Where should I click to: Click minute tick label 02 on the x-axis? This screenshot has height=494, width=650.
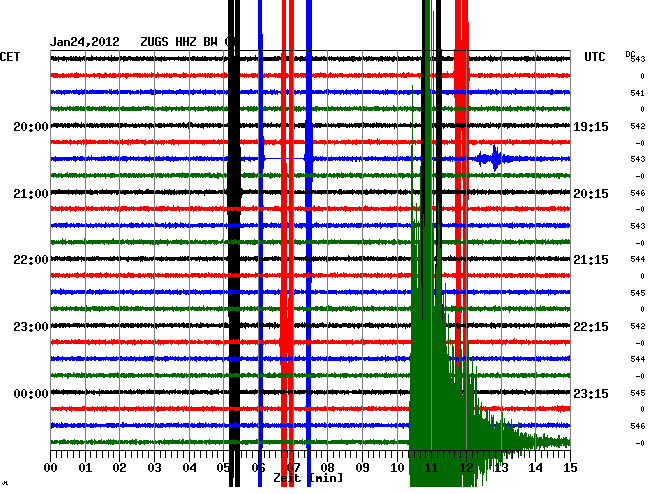119,468
